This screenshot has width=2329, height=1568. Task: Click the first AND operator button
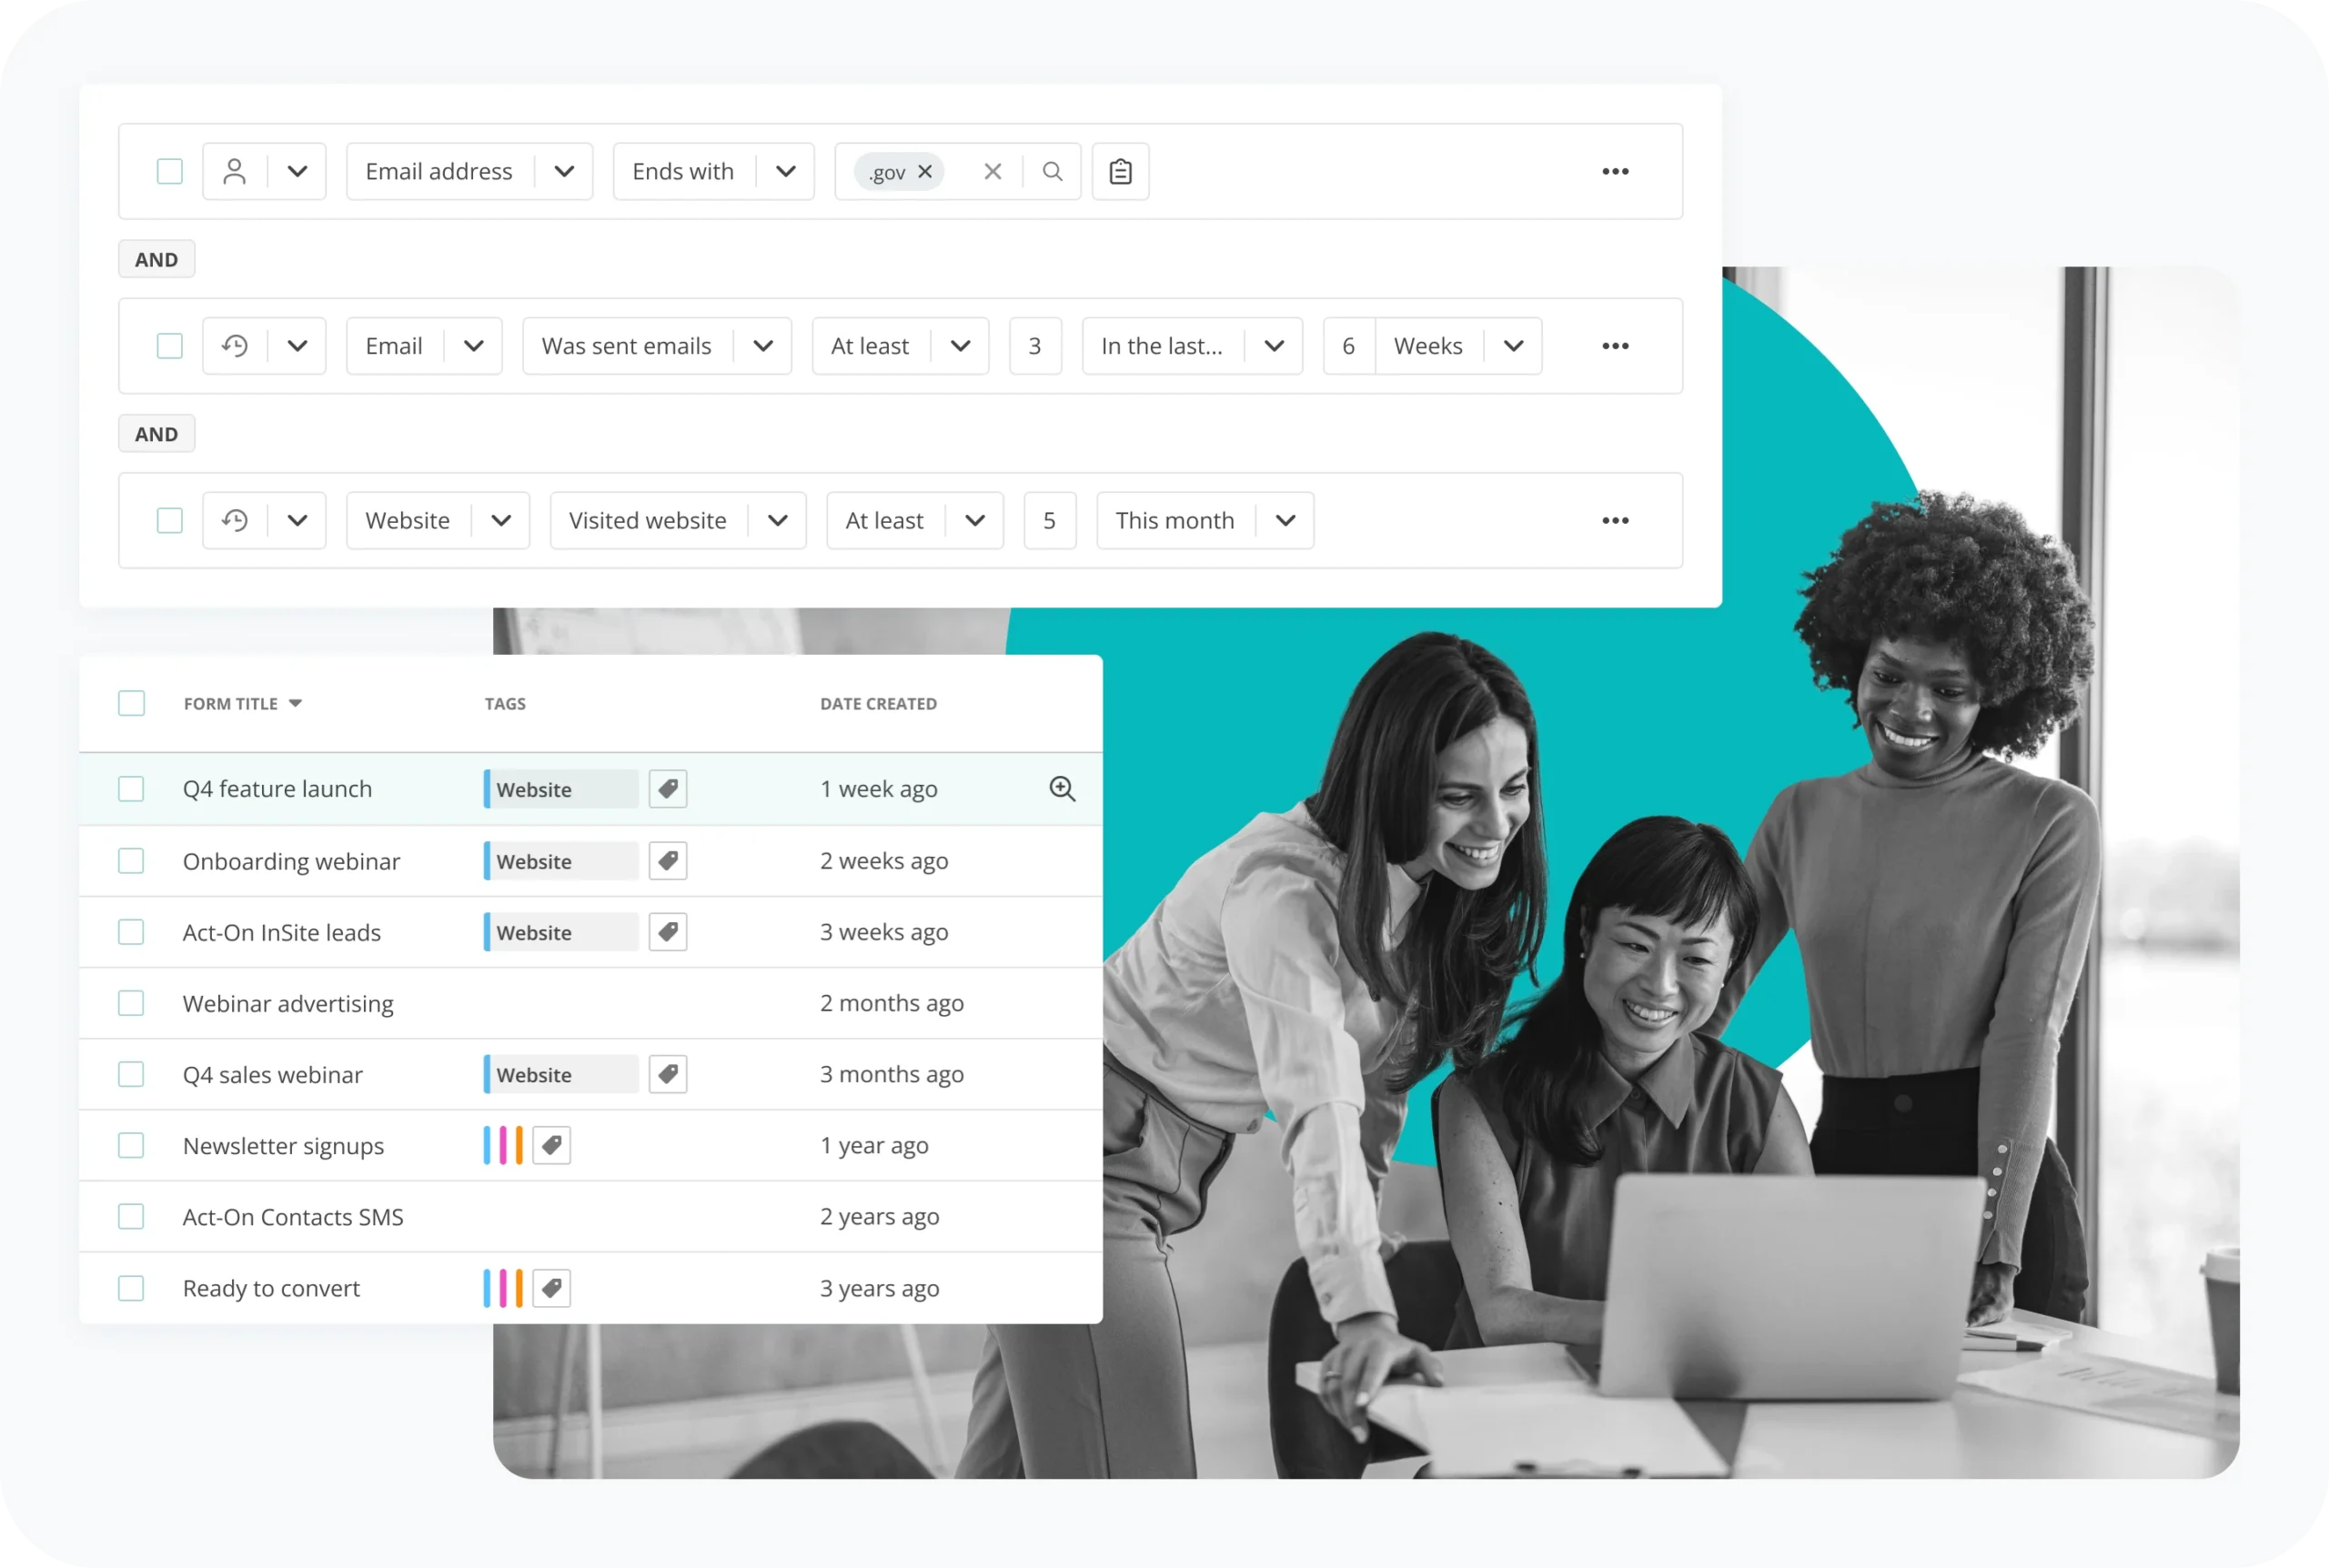157,260
